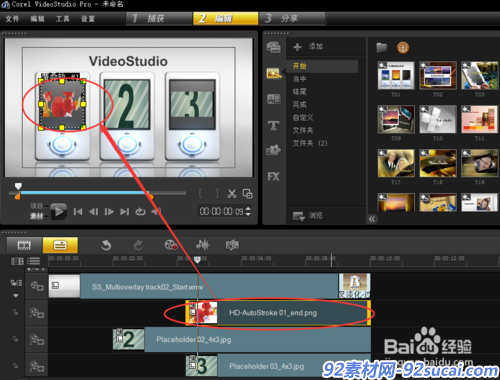Click the undo arrow in timeline toolbar
Viewport: 500px width, 380px height.
tap(106, 245)
